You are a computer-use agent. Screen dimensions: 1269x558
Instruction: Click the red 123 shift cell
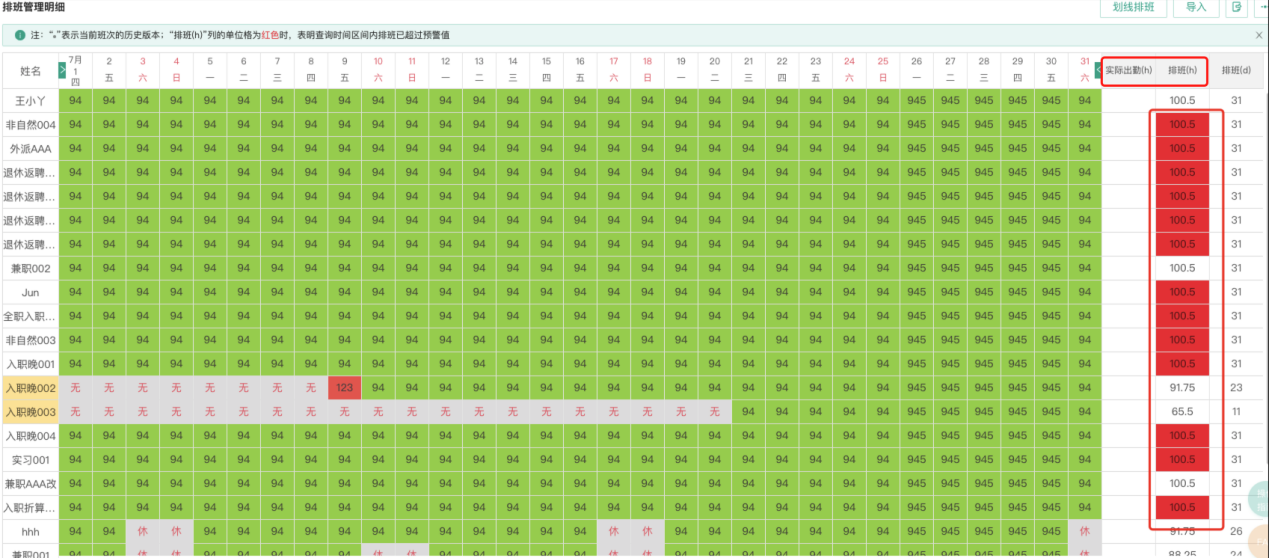(x=345, y=388)
